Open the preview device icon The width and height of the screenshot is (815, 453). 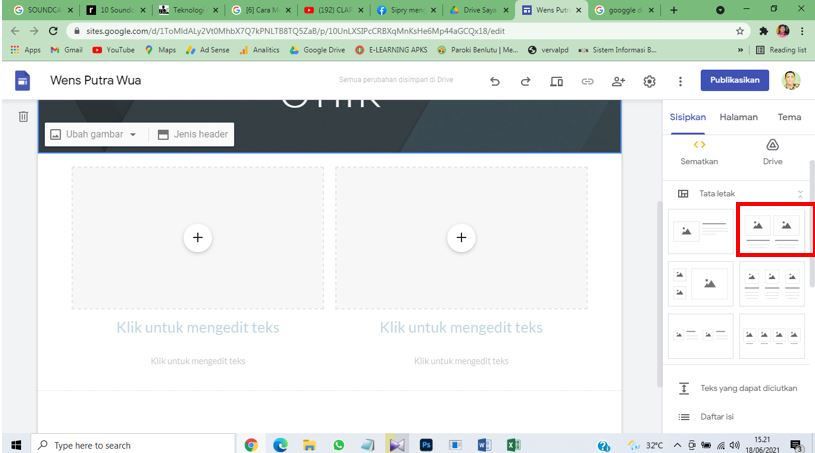556,81
